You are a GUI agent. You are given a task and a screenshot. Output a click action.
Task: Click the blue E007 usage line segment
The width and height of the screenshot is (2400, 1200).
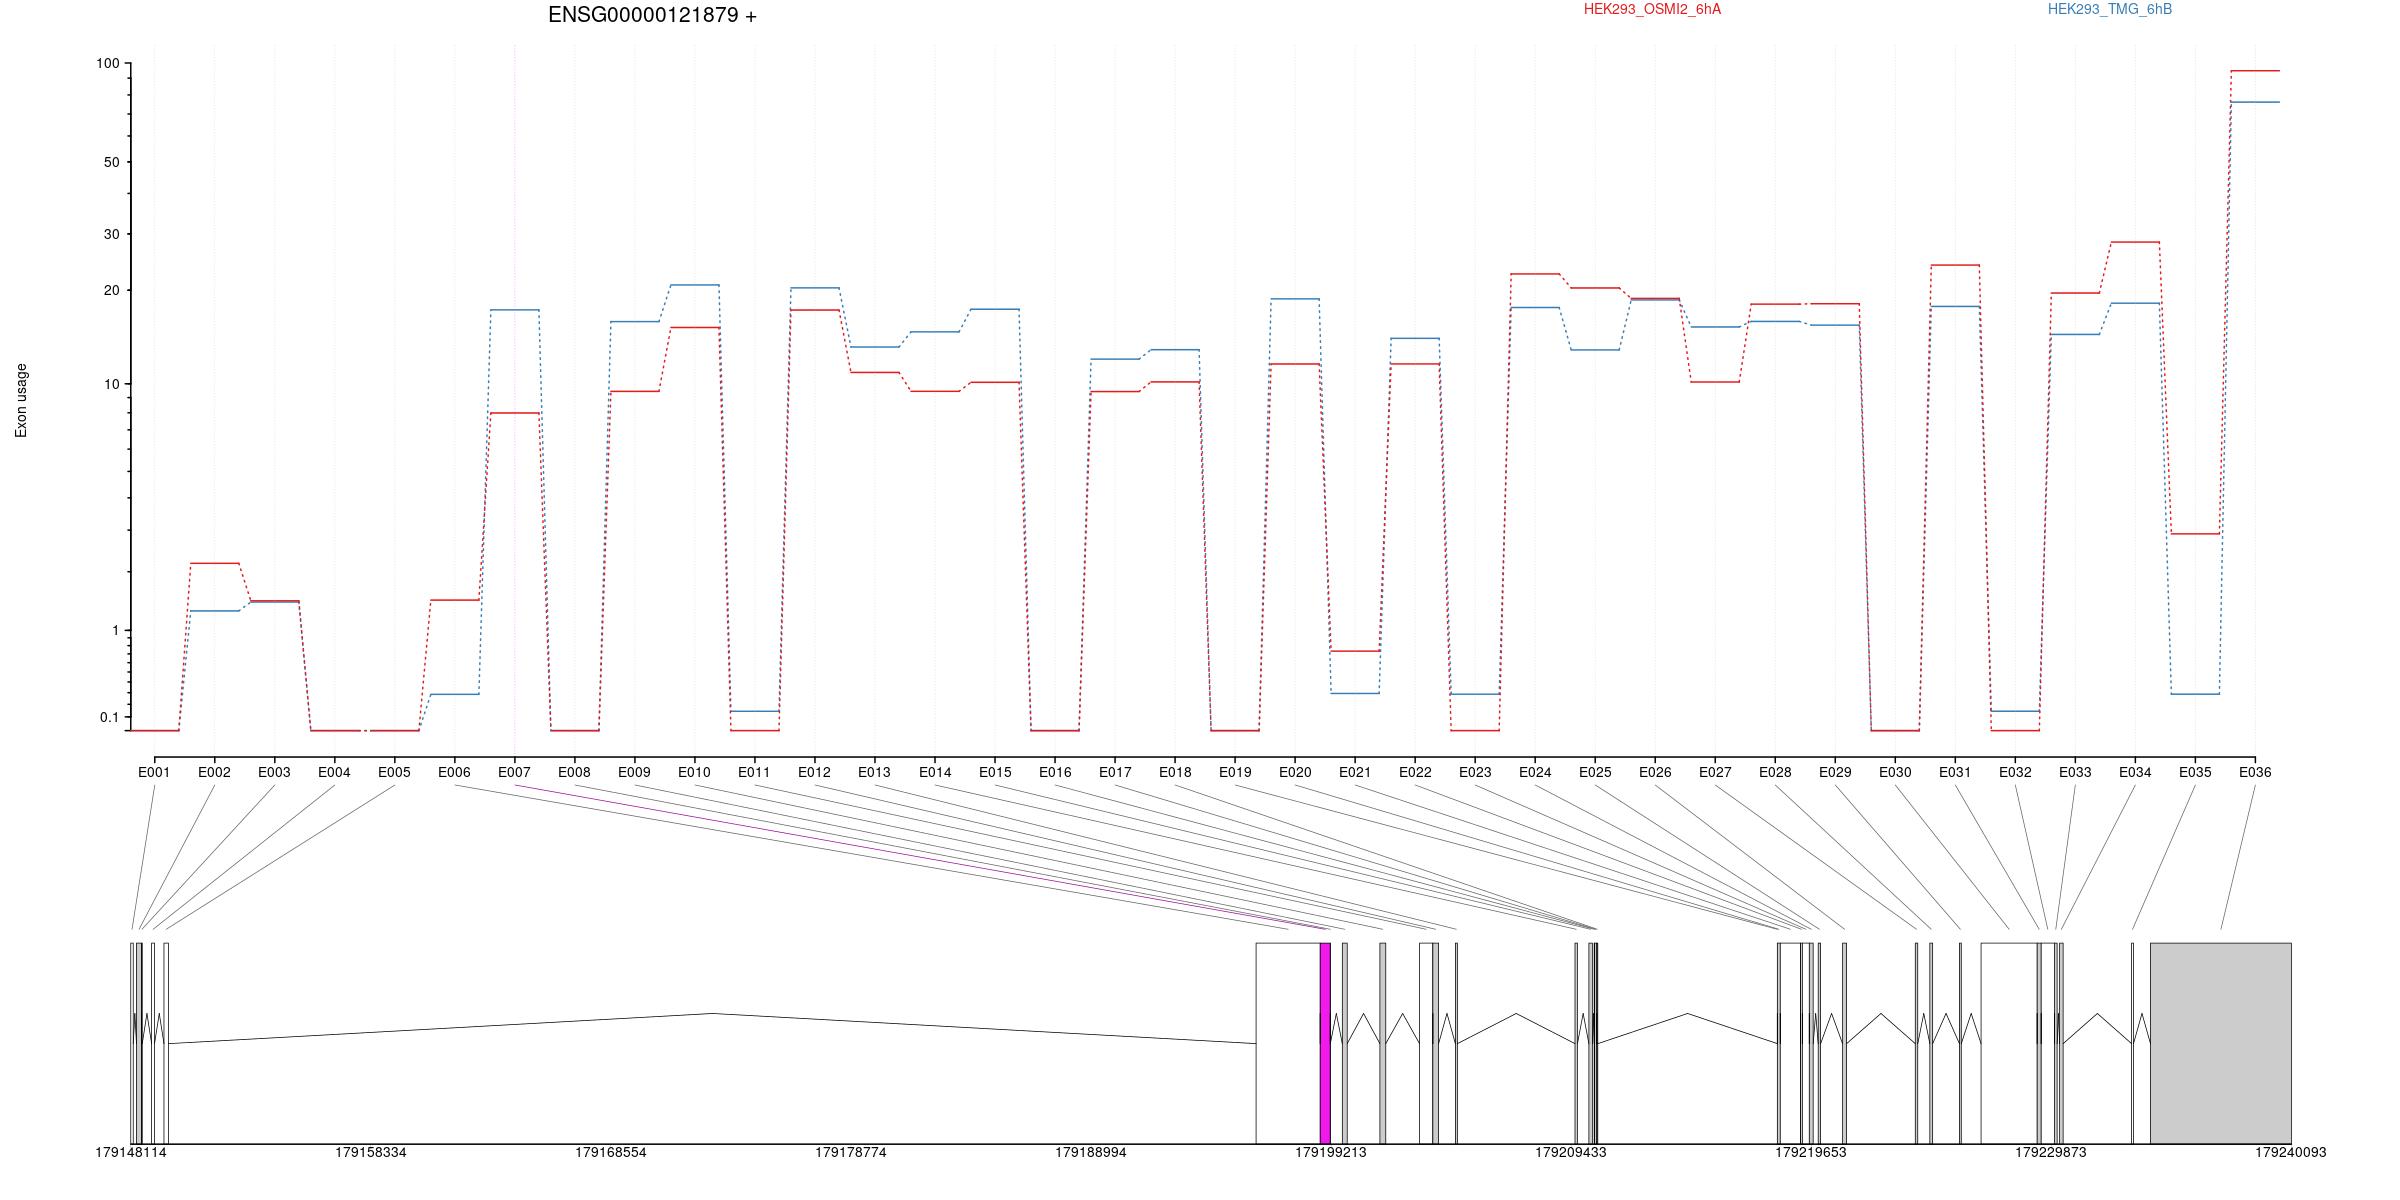pyautogui.click(x=514, y=310)
